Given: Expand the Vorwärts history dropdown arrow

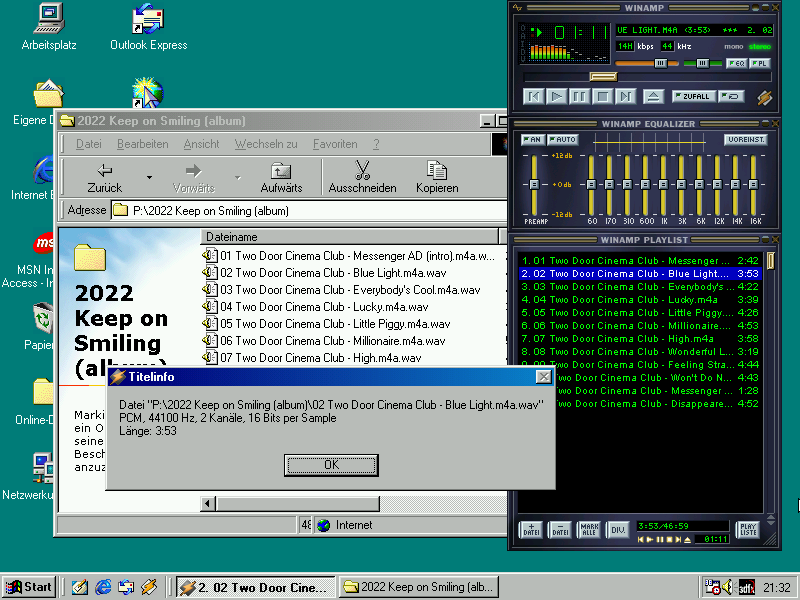Looking at the screenshot, I should 238,178.
